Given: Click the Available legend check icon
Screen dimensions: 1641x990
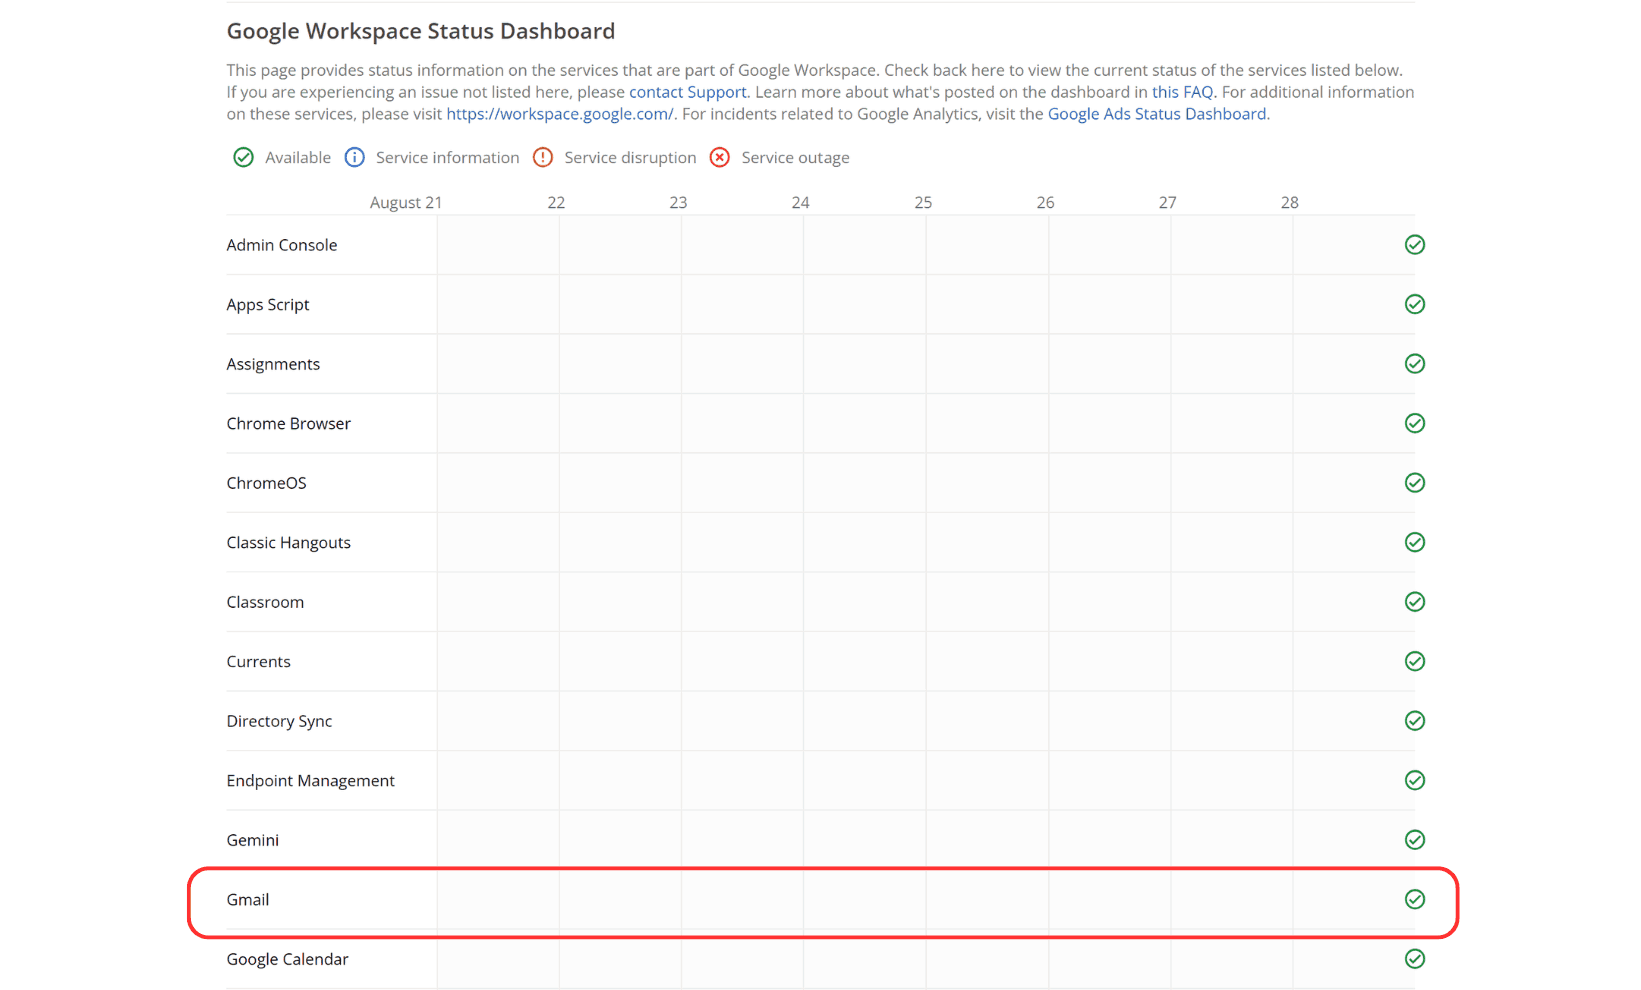Looking at the screenshot, I should point(243,157).
